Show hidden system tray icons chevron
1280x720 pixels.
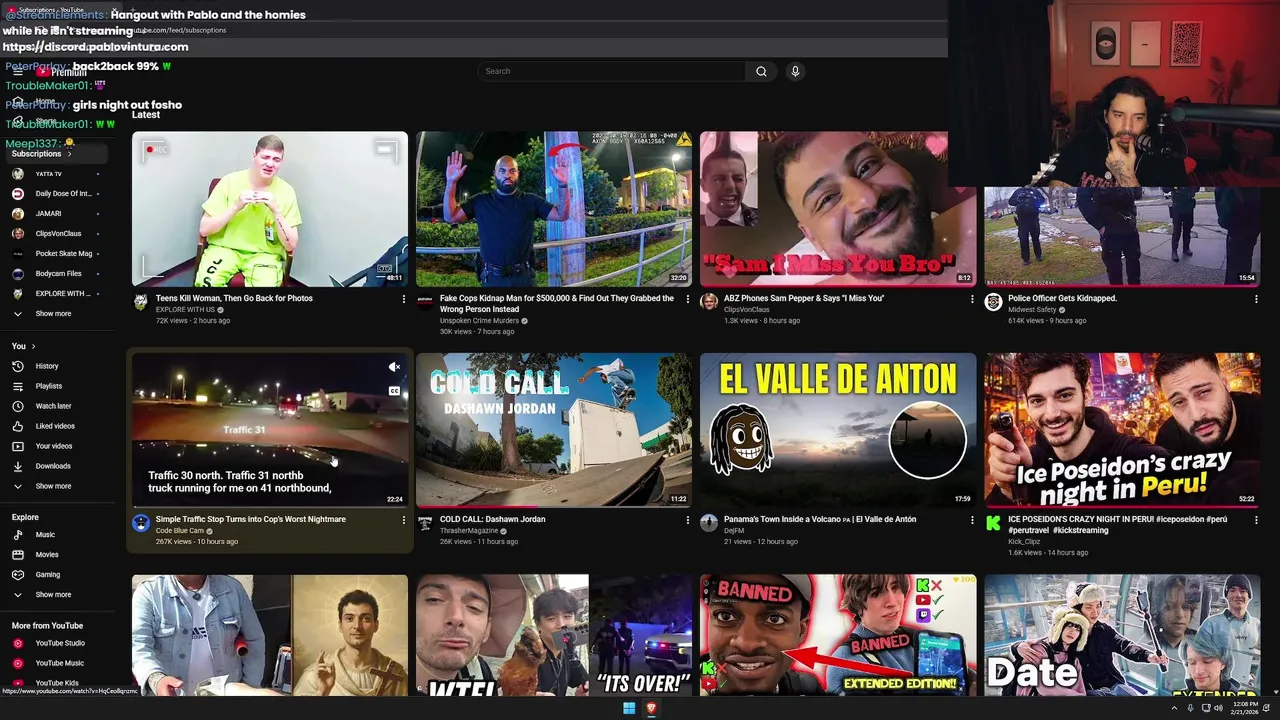point(1175,708)
